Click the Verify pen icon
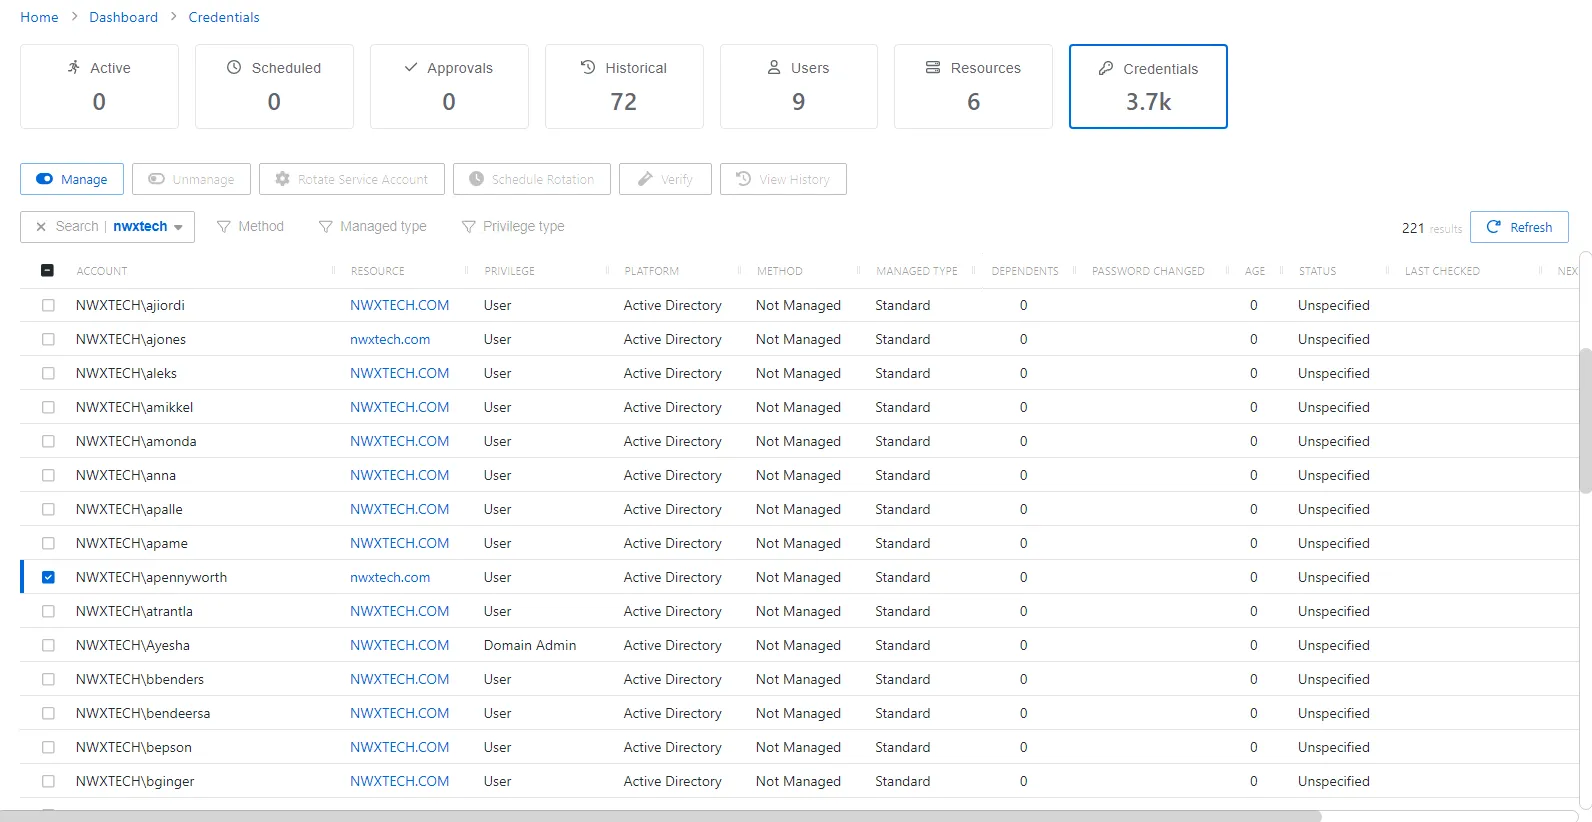The height and width of the screenshot is (822, 1592). tap(646, 179)
